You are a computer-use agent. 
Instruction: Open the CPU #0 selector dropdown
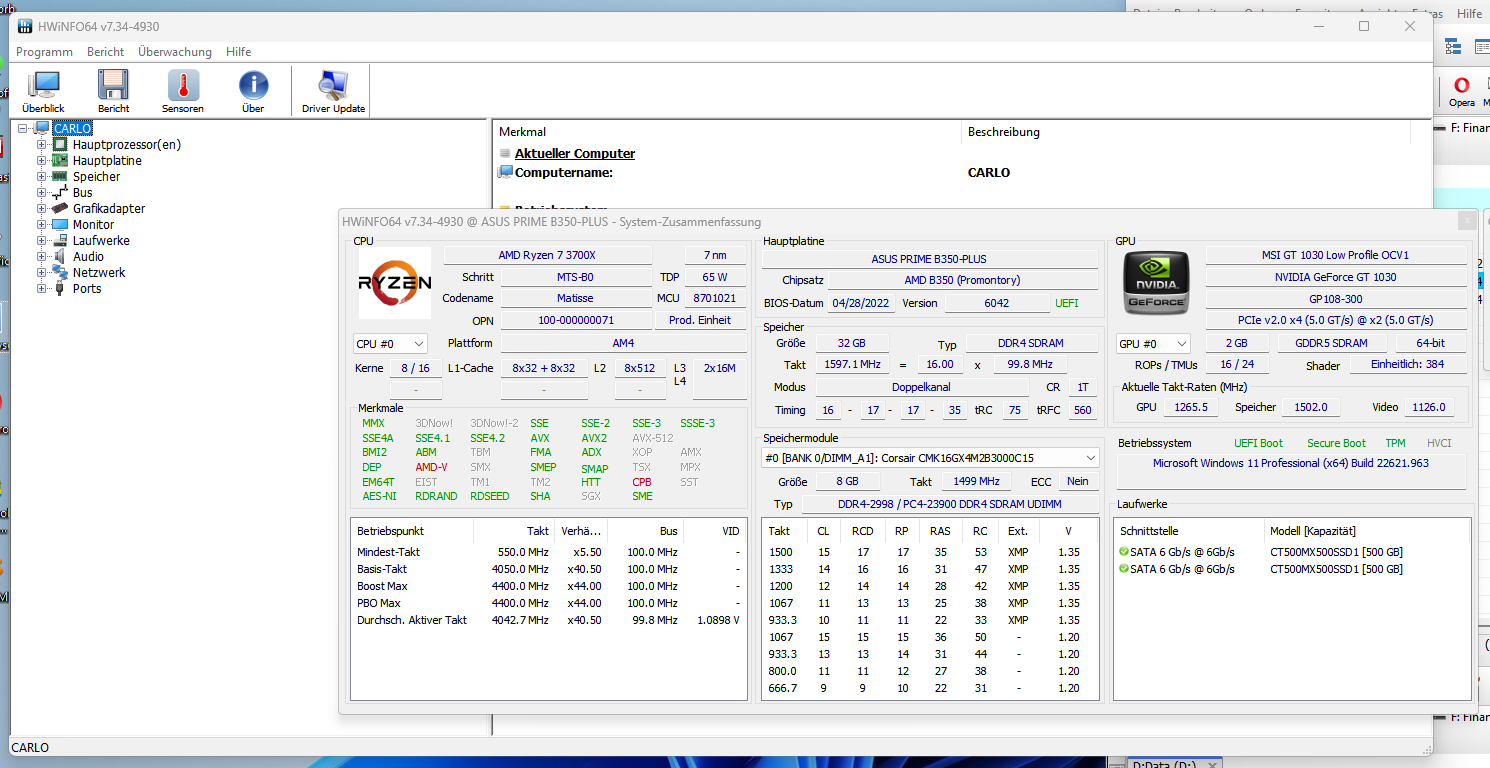(x=391, y=343)
